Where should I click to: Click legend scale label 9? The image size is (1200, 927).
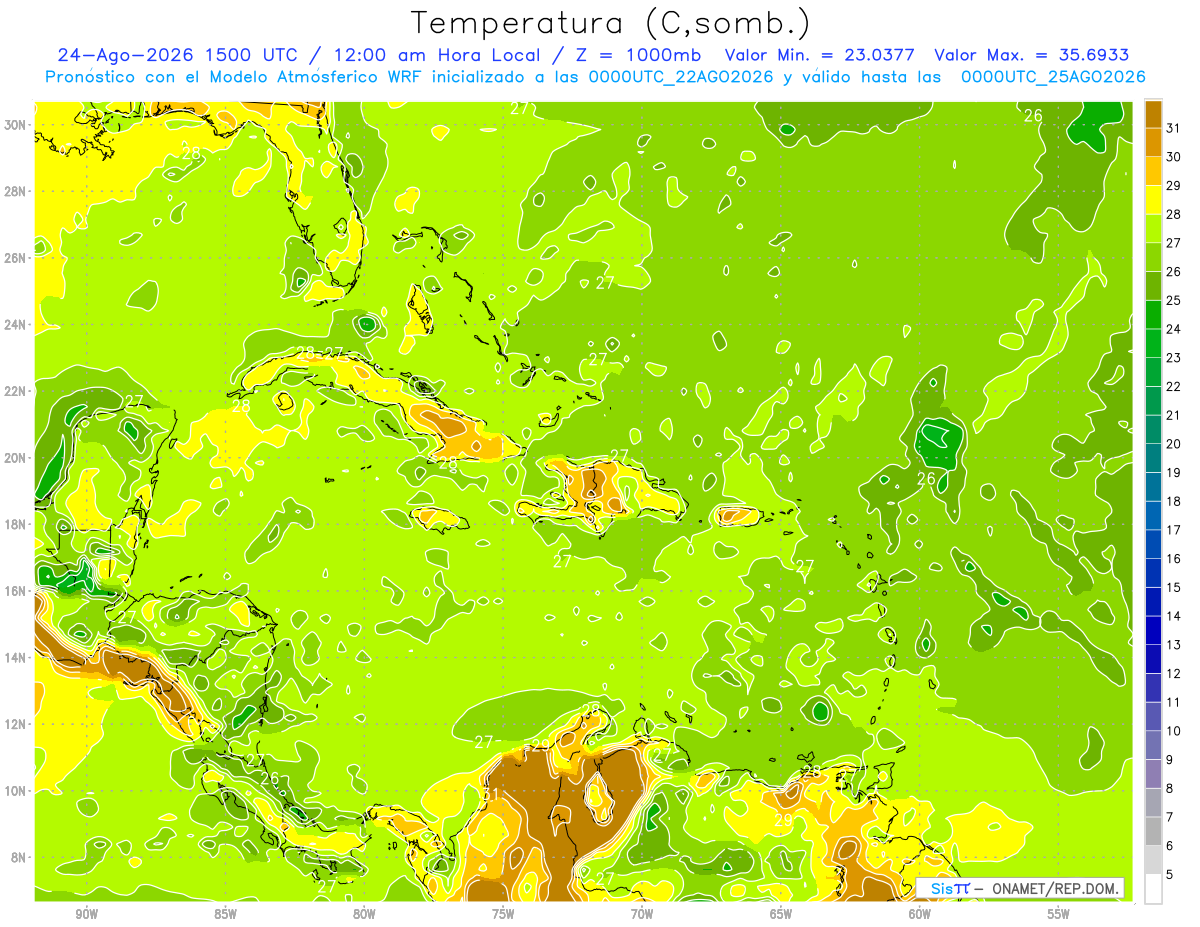coord(1170,760)
